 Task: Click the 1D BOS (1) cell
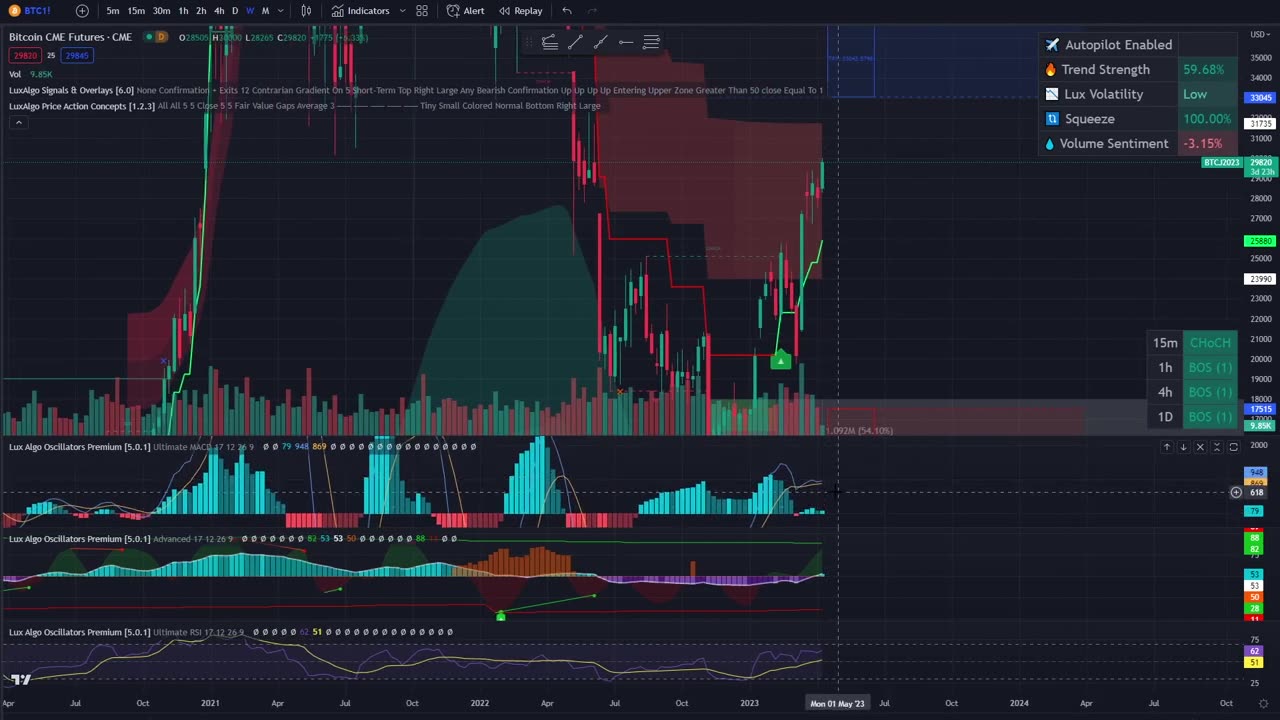click(x=1210, y=417)
